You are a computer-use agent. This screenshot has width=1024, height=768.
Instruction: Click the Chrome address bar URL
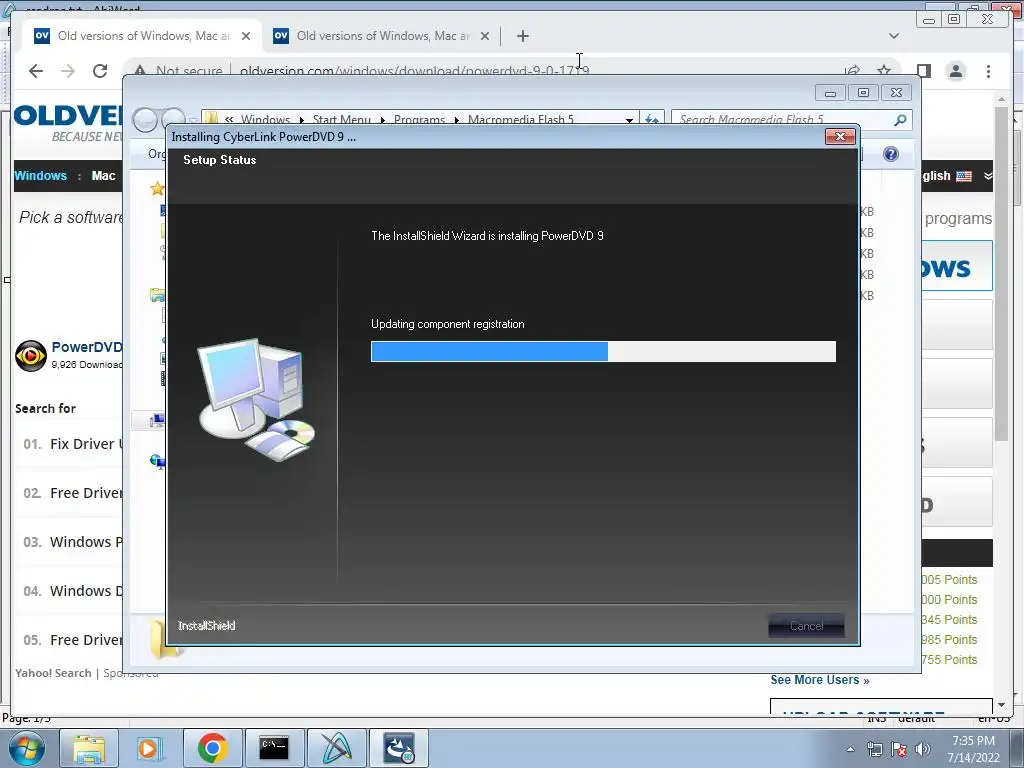pyautogui.click(x=415, y=71)
